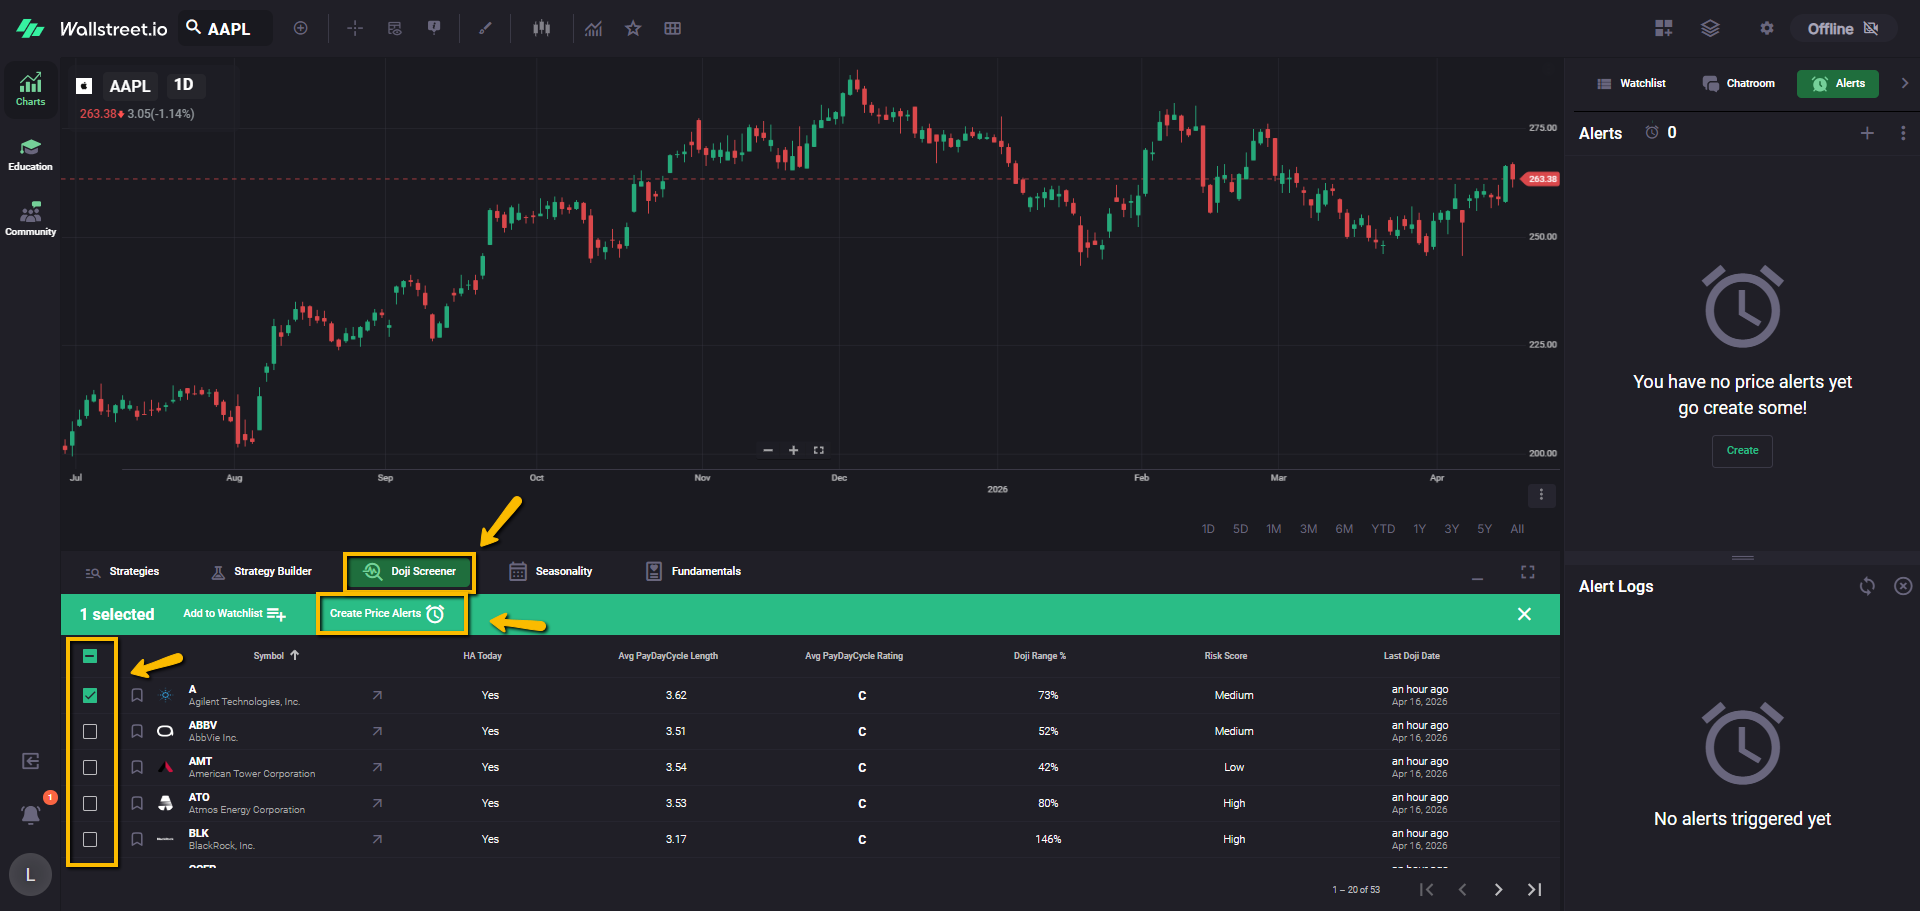Click the candlestick chart type icon in toolbar
This screenshot has width=1920, height=911.
pyautogui.click(x=541, y=28)
